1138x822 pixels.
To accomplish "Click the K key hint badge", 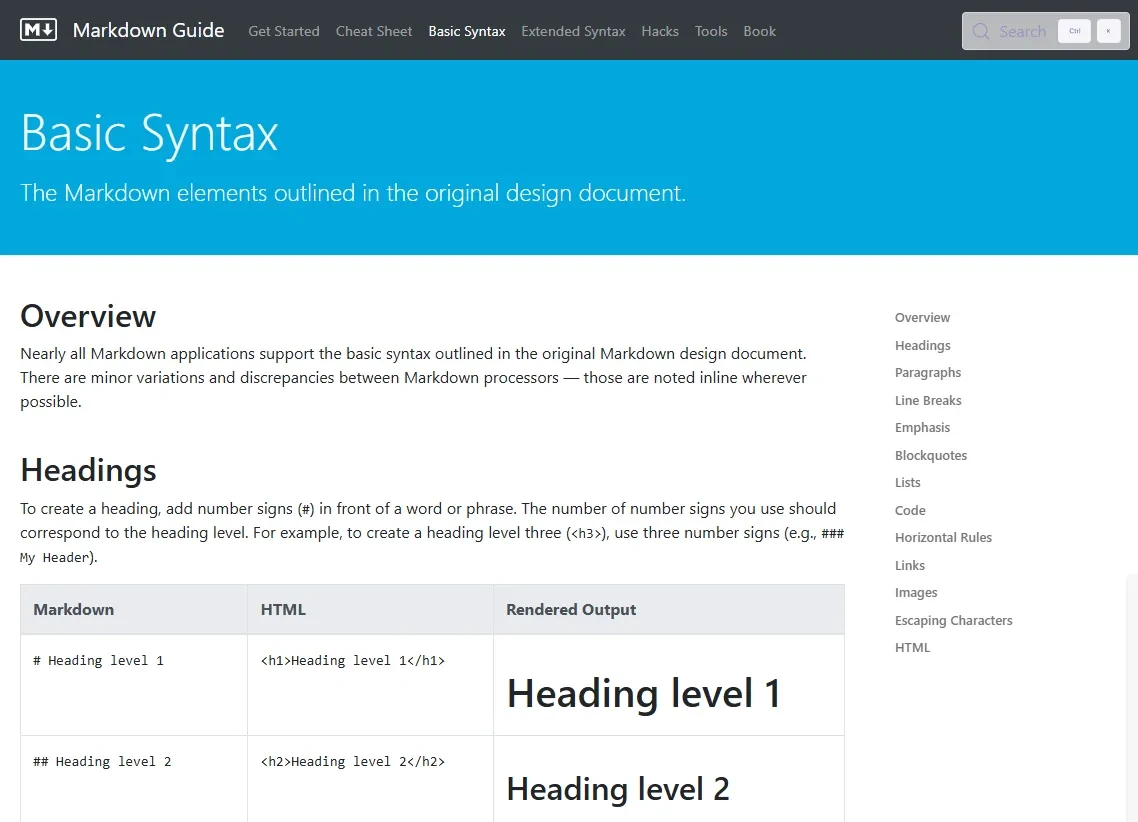I will pyautogui.click(x=1108, y=31).
